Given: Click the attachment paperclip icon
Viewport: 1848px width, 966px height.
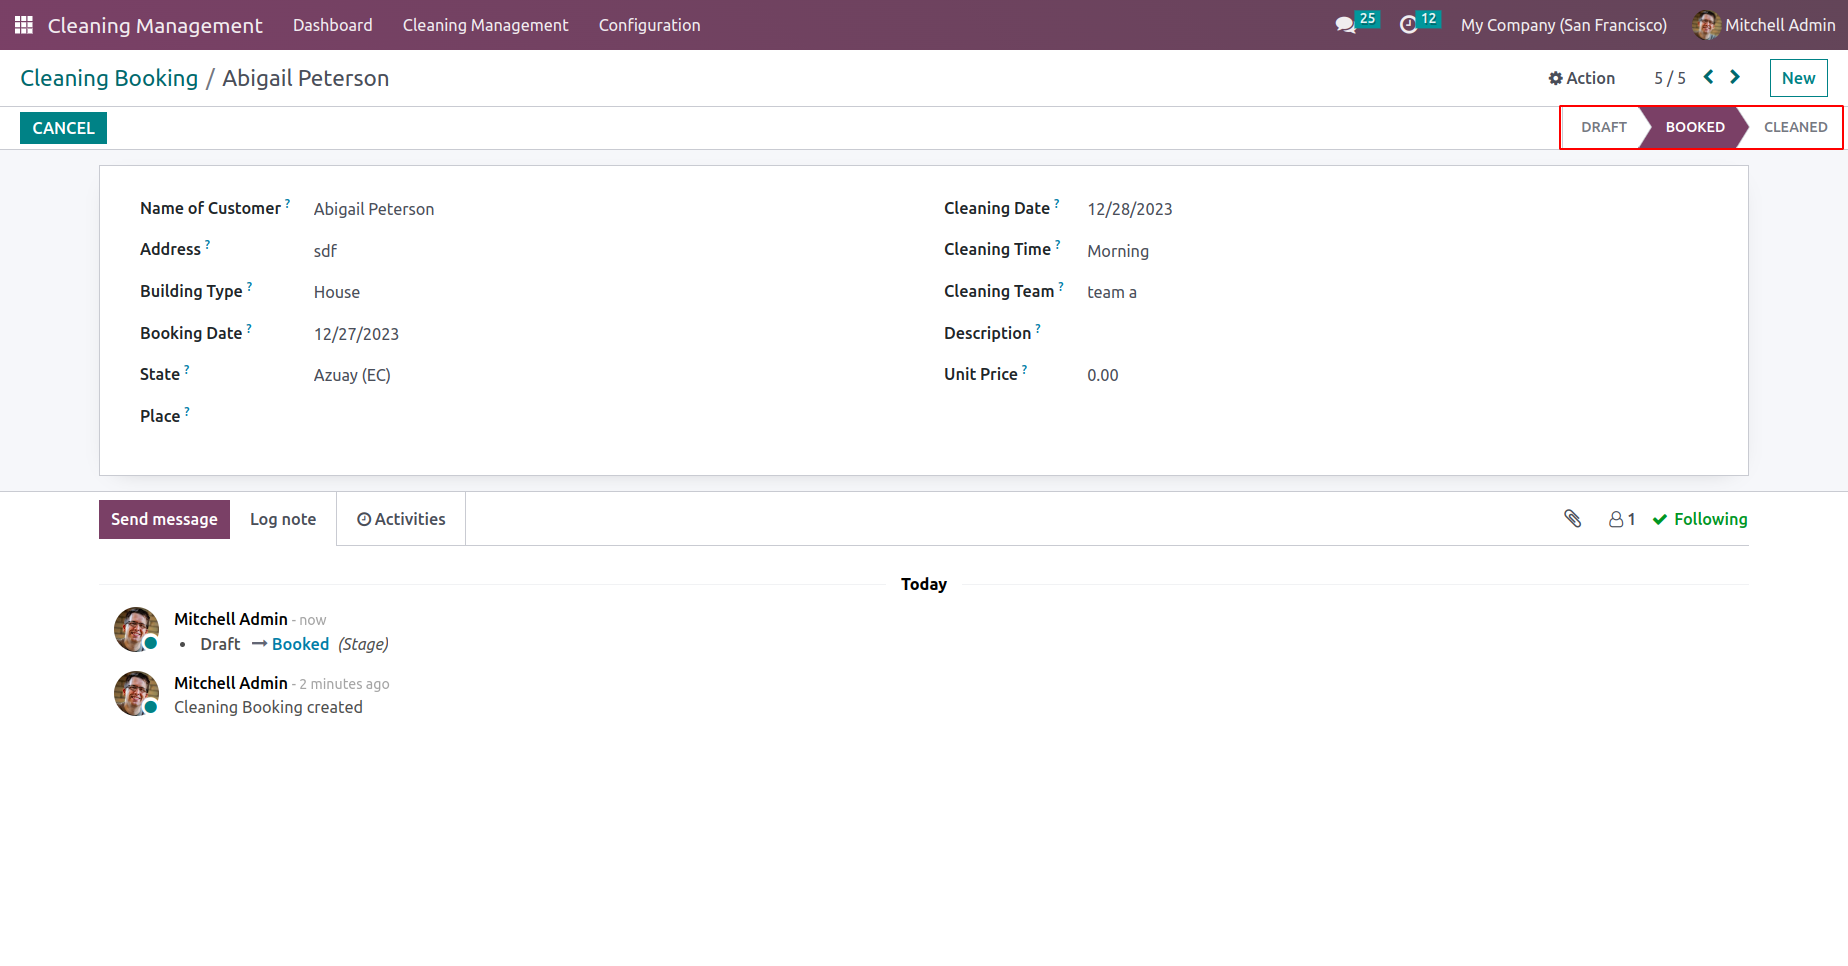Looking at the screenshot, I should tap(1573, 518).
